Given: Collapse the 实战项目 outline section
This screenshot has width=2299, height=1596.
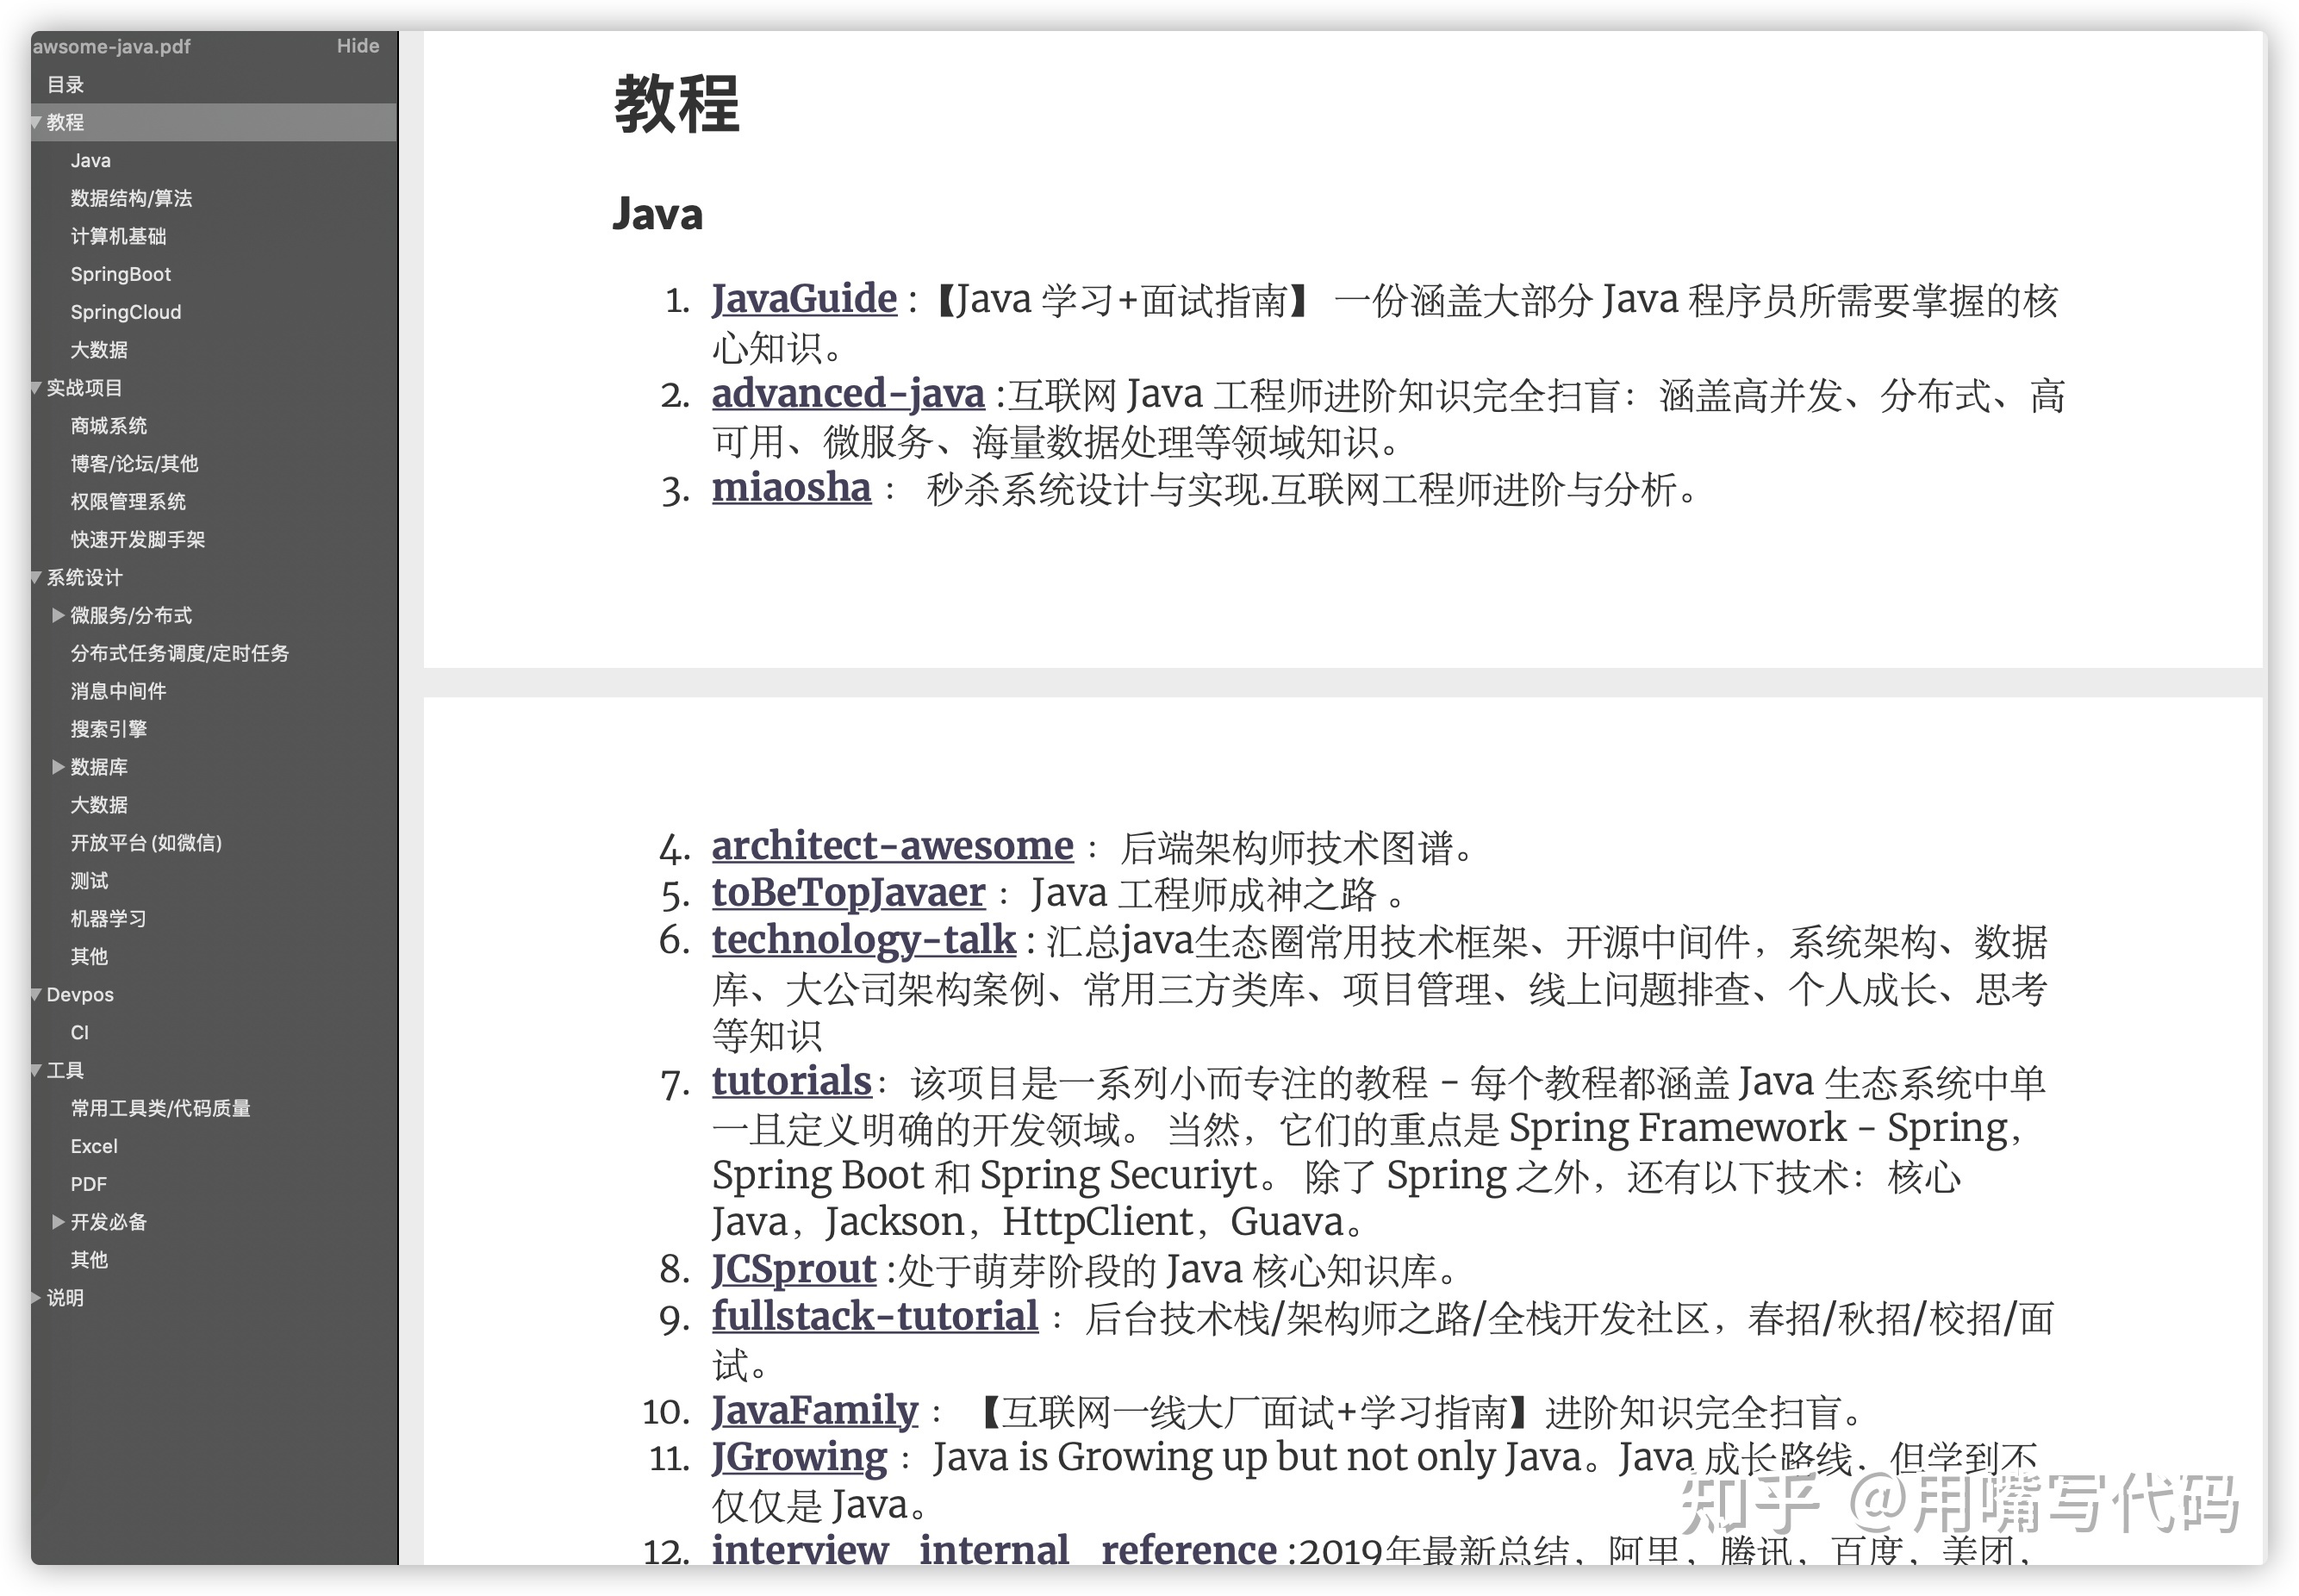Looking at the screenshot, I should 36,388.
